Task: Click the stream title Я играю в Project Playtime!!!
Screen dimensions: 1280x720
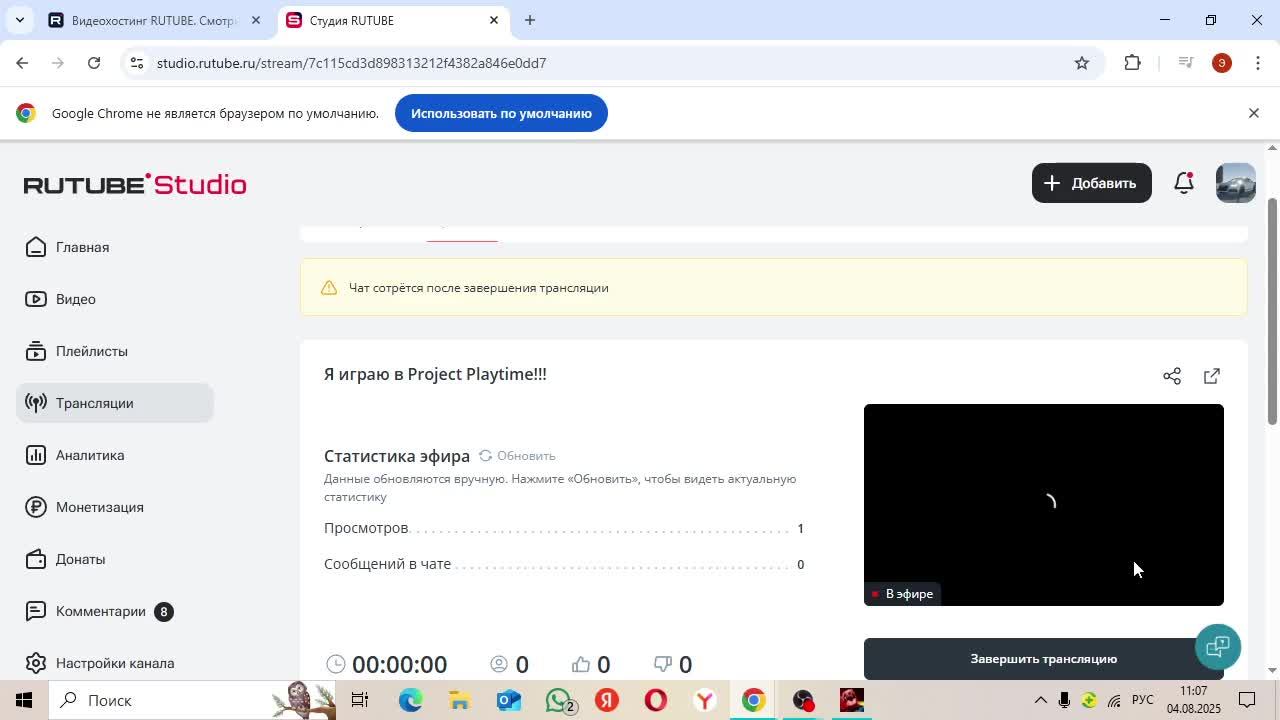Action: pos(435,374)
